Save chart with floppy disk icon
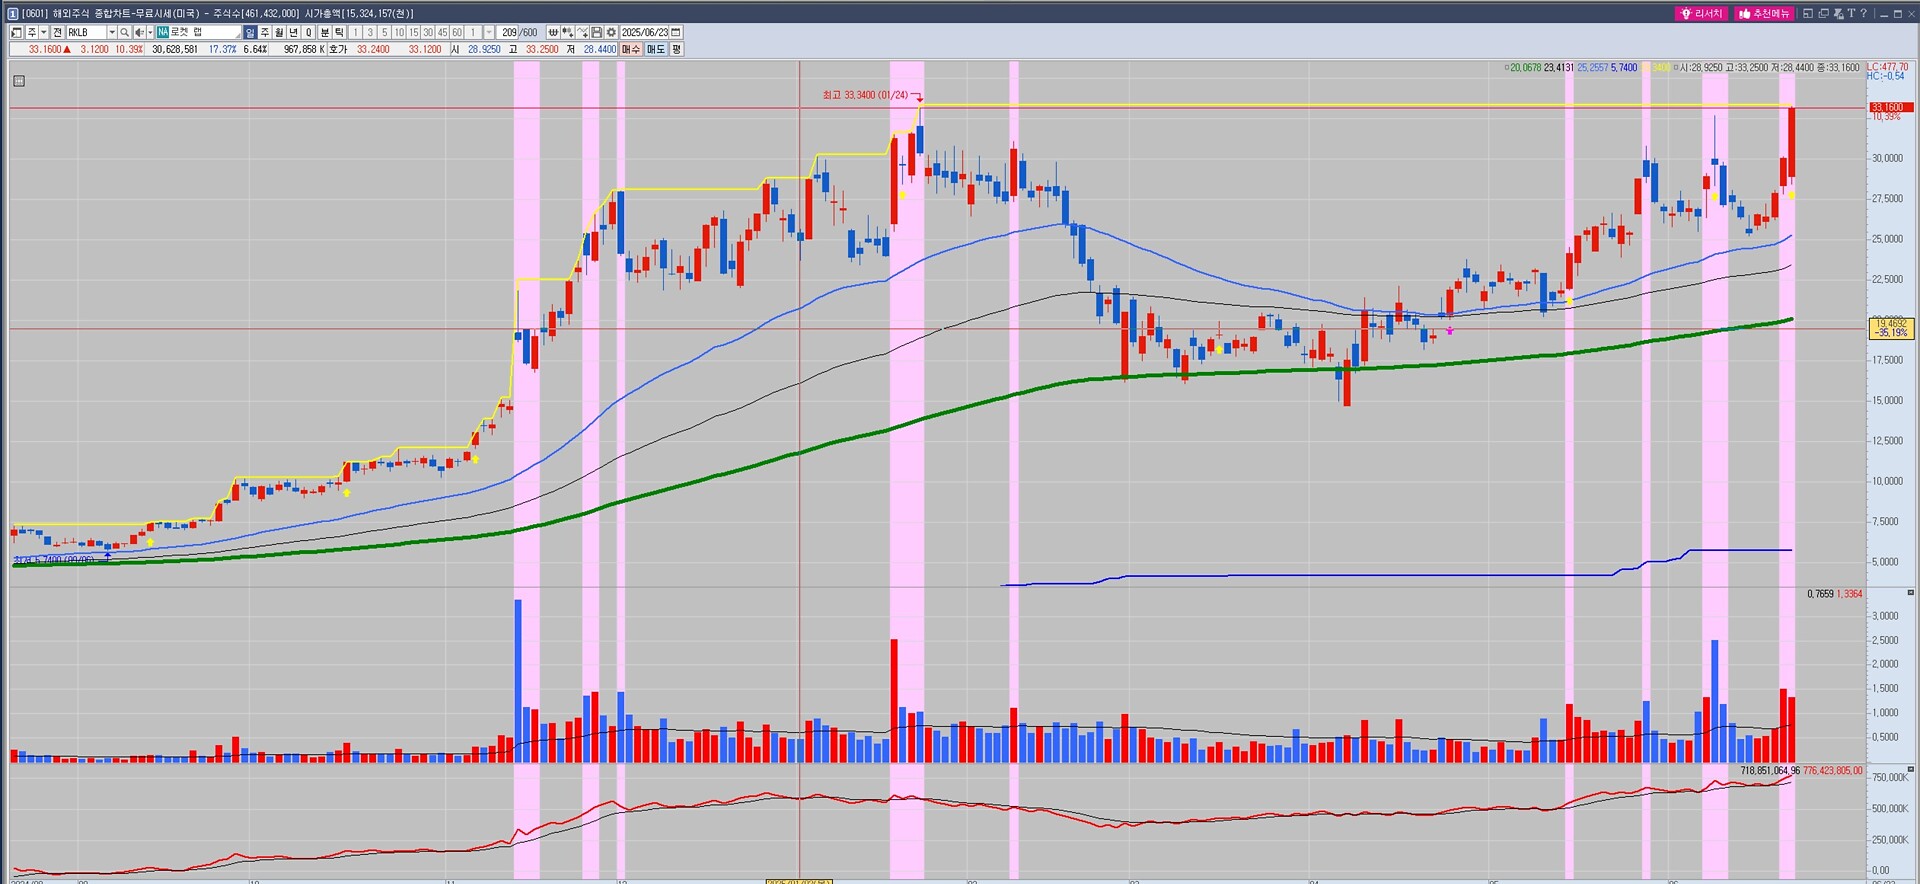Image resolution: width=1920 pixels, height=884 pixels. [596, 32]
